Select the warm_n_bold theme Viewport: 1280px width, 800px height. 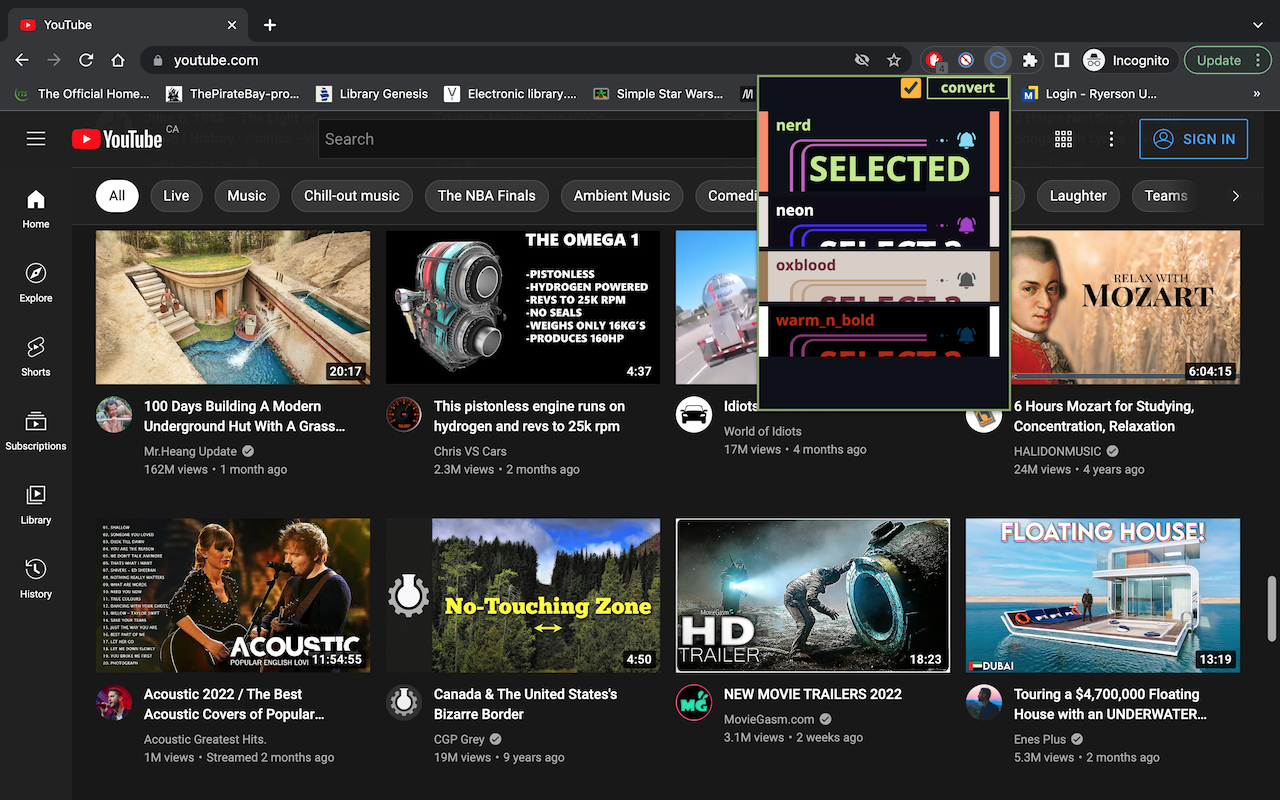(879, 331)
